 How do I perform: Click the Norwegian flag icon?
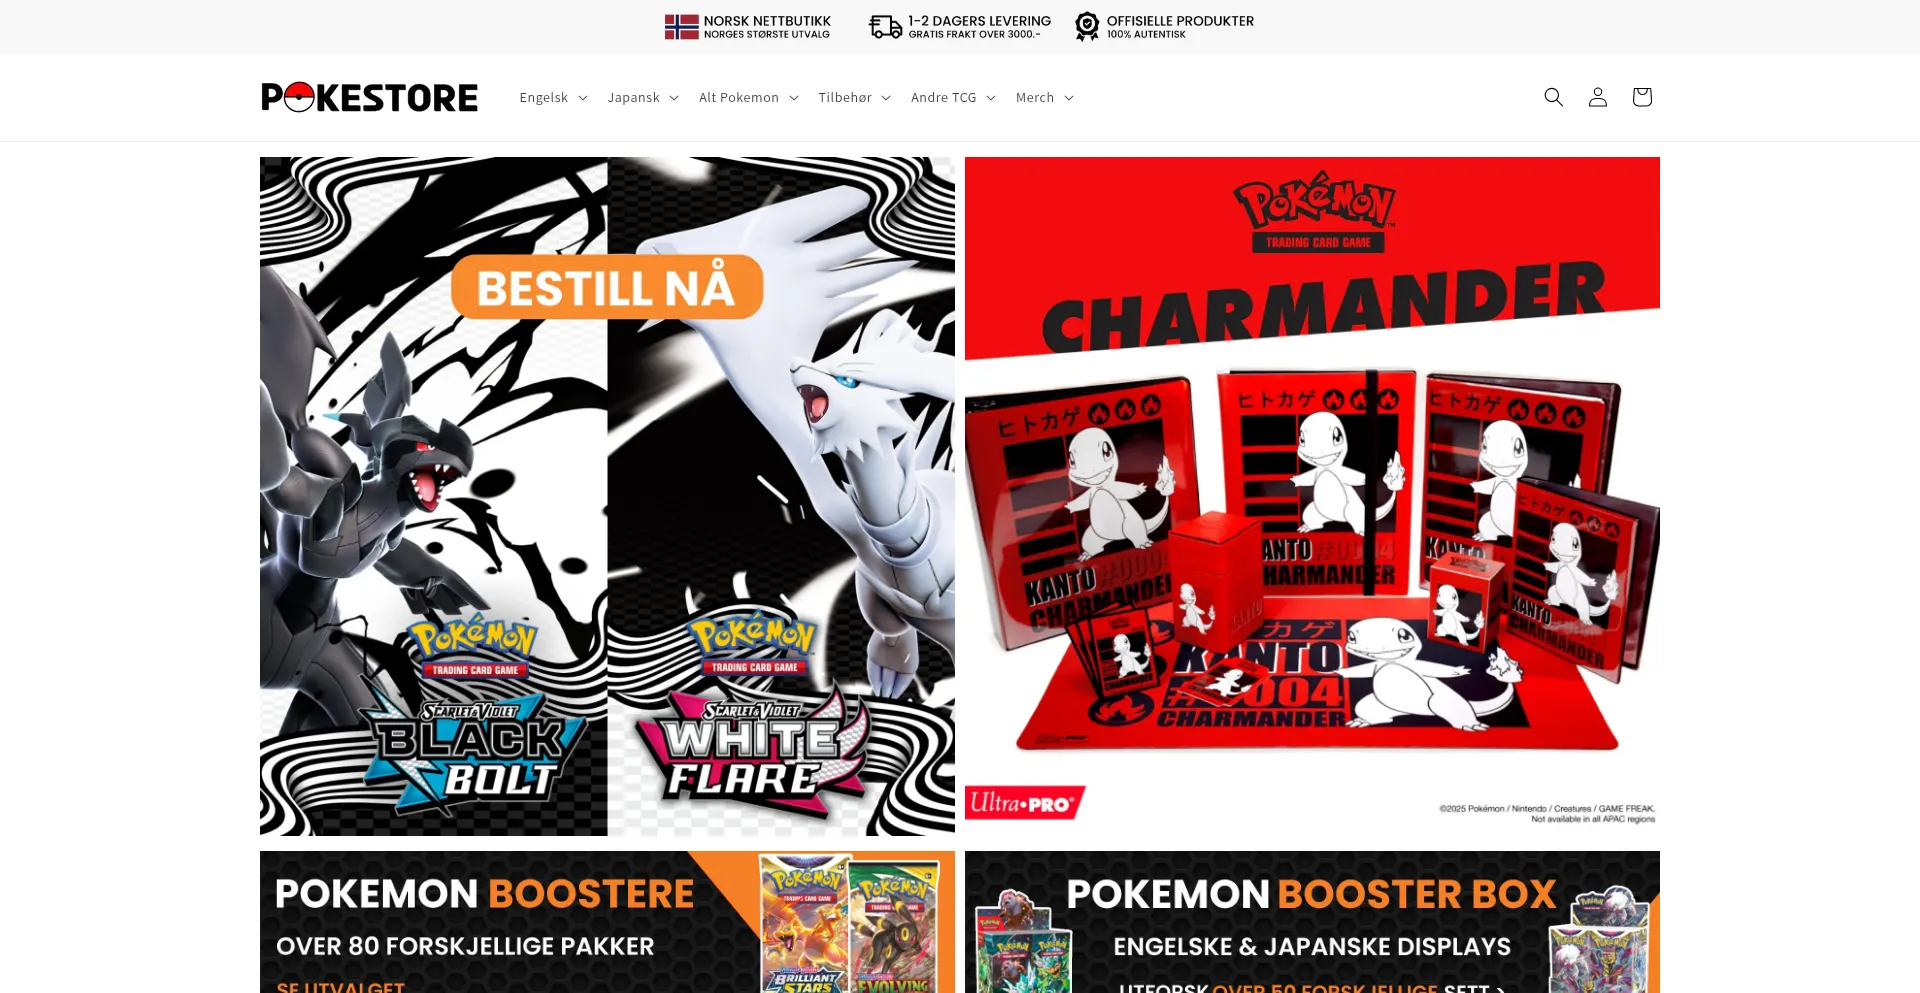coord(682,27)
